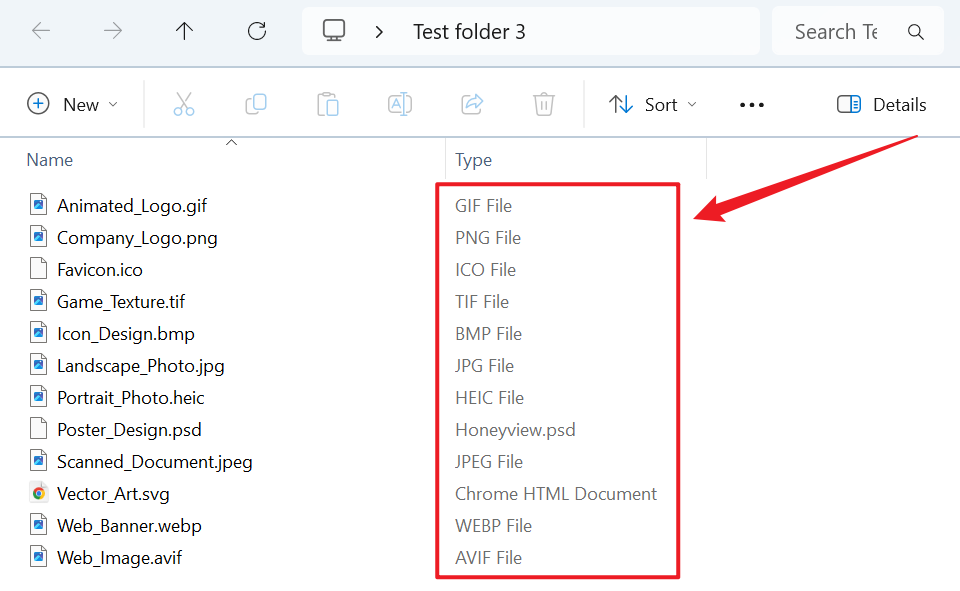Click the Rename icon
The height and width of the screenshot is (591, 960).
[400, 104]
